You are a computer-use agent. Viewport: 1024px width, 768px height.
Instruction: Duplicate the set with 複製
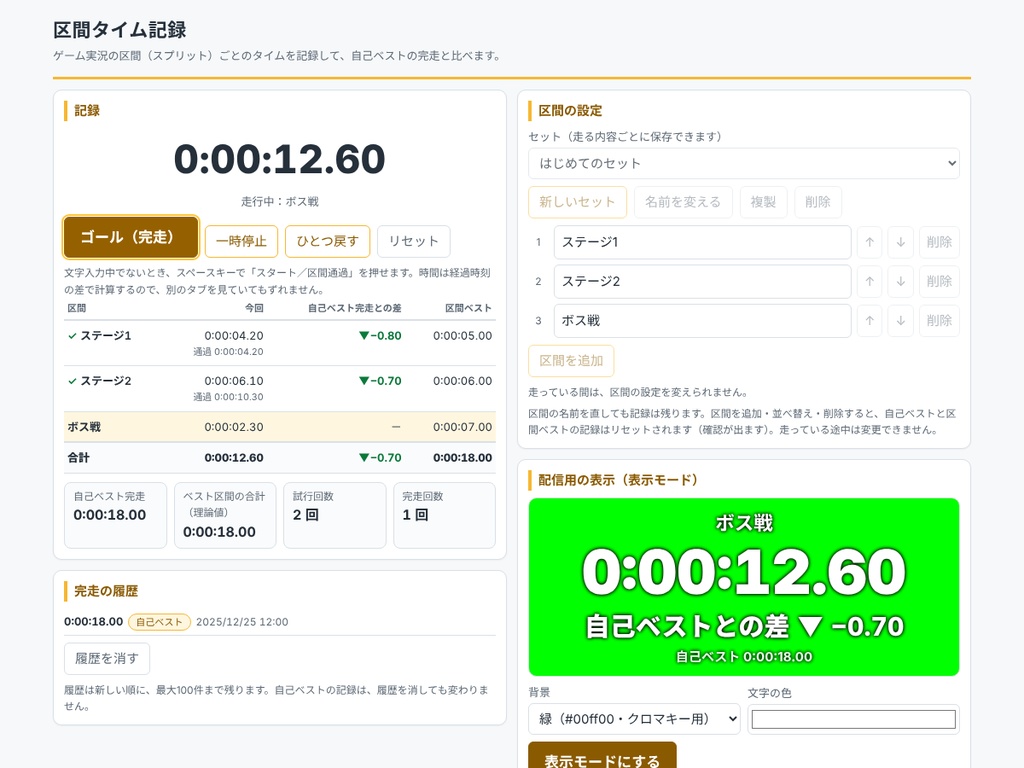point(763,202)
